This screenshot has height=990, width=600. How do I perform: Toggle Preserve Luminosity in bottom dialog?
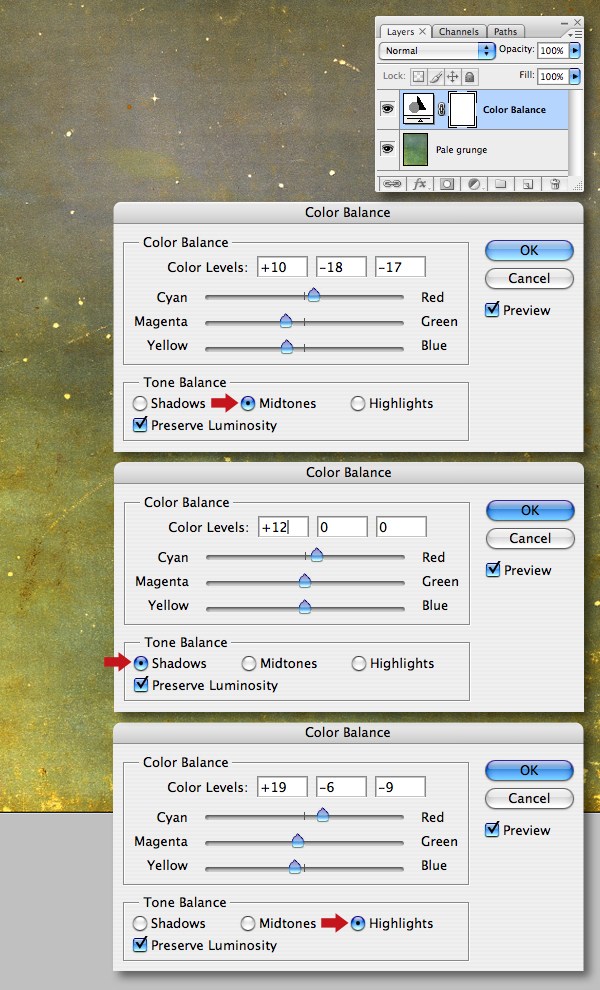click(x=141, y=945)
